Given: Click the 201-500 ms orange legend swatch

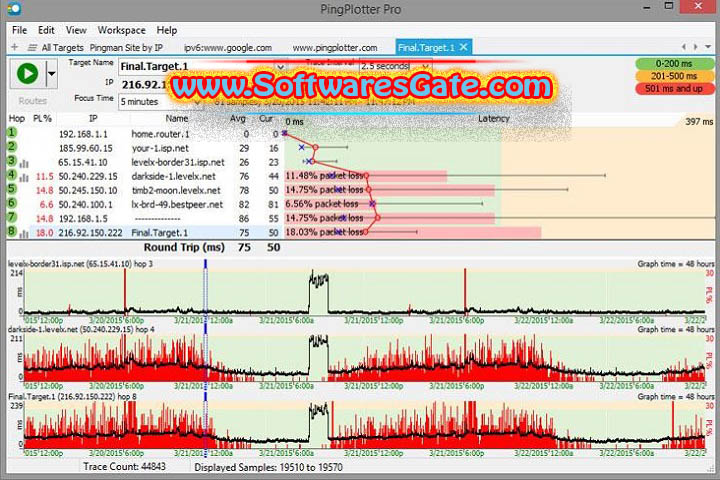Looking at the screenshot, I should pyautogui.click(x=674, y=76).
